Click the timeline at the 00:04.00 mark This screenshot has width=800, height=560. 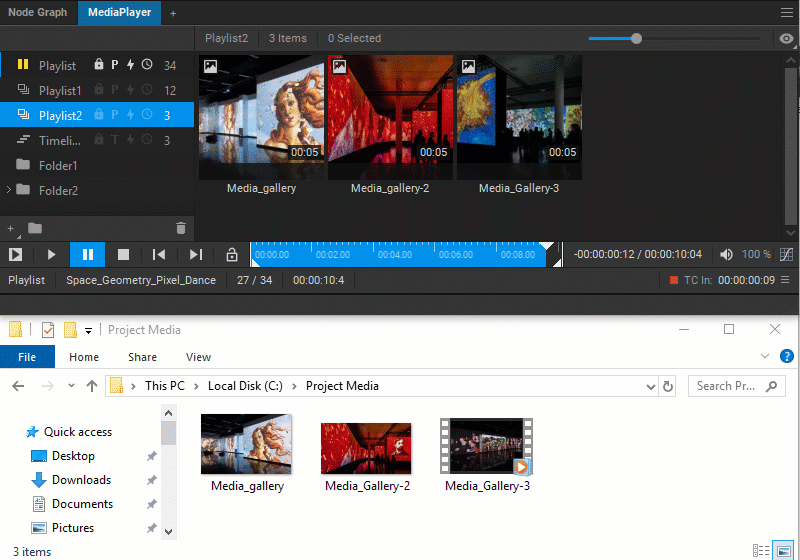coord(395,254)
